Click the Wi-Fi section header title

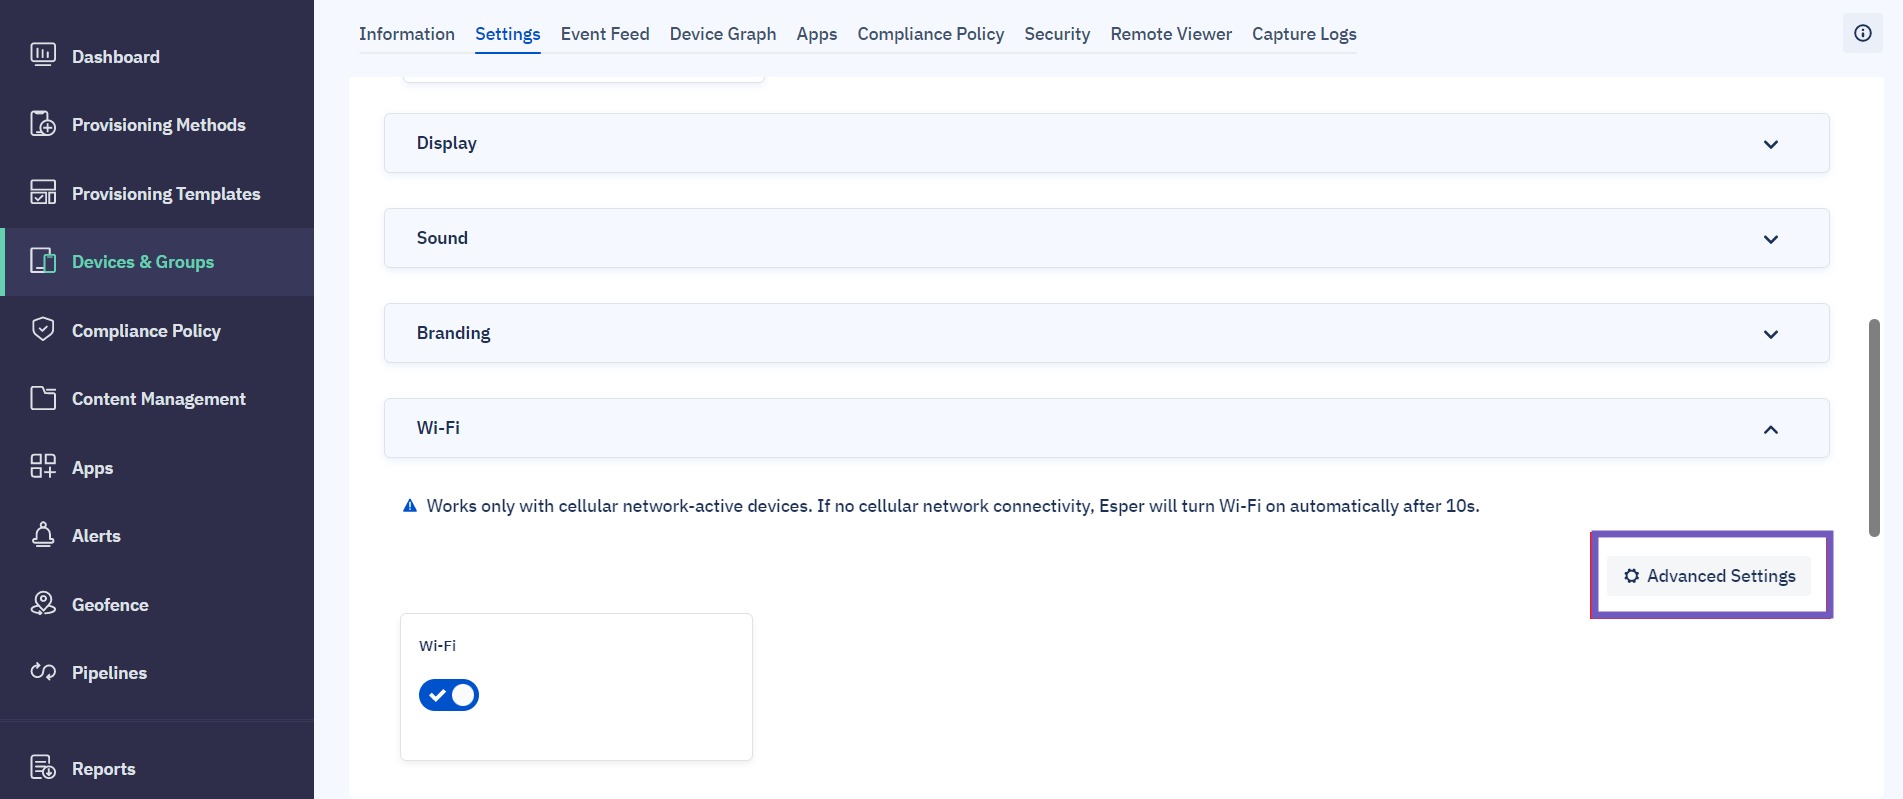[x=438, y=428]
